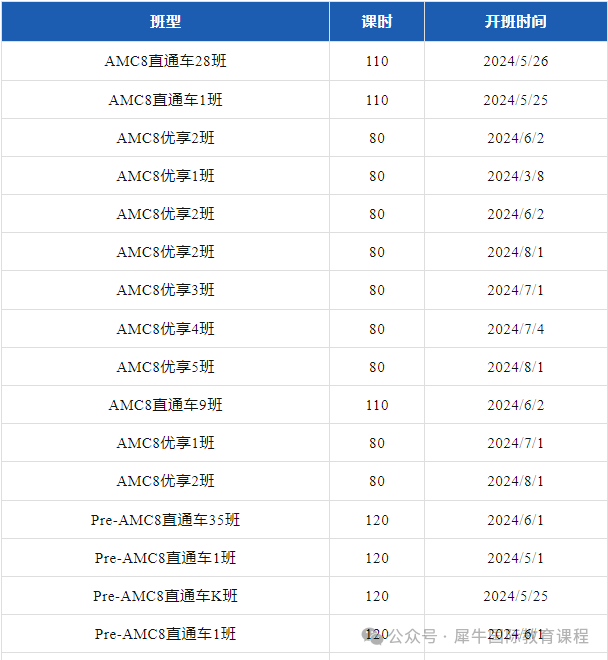The width and height of the screenshot is (608, 660).
Task: Click the start date 2024/7/4
Action: coord(516,329)
